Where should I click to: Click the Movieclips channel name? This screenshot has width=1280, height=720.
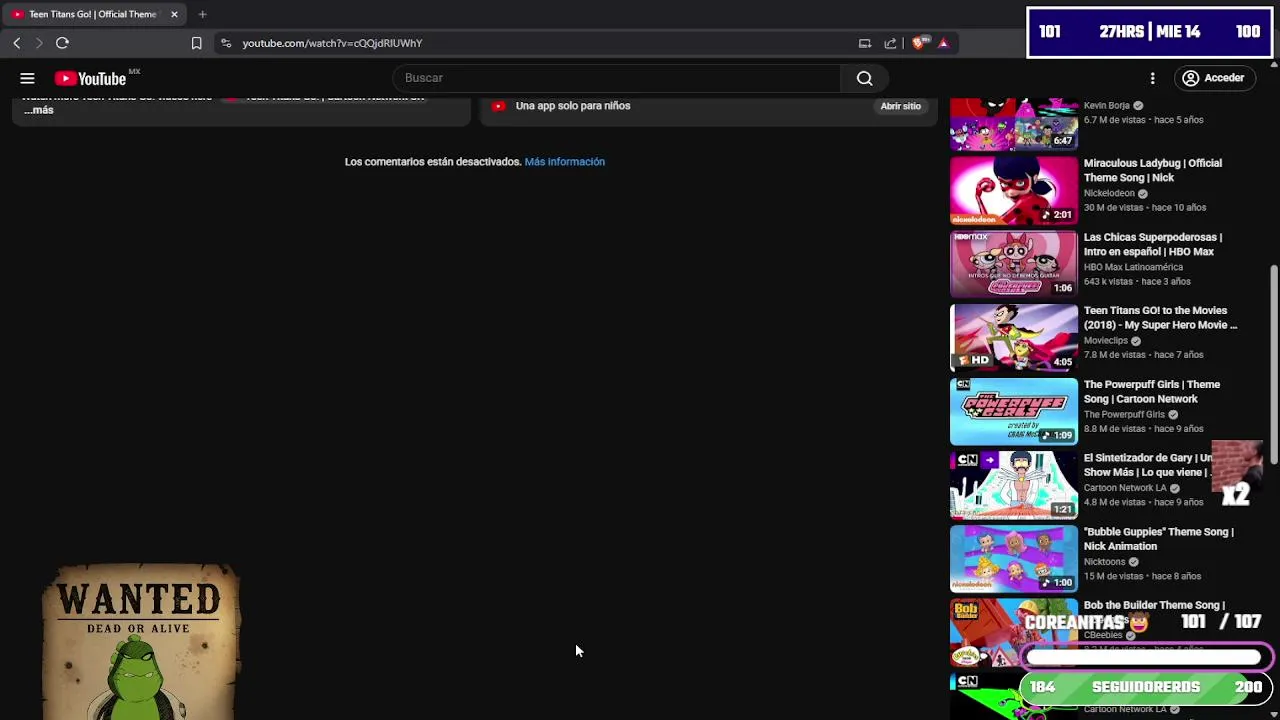[1106, 340]
